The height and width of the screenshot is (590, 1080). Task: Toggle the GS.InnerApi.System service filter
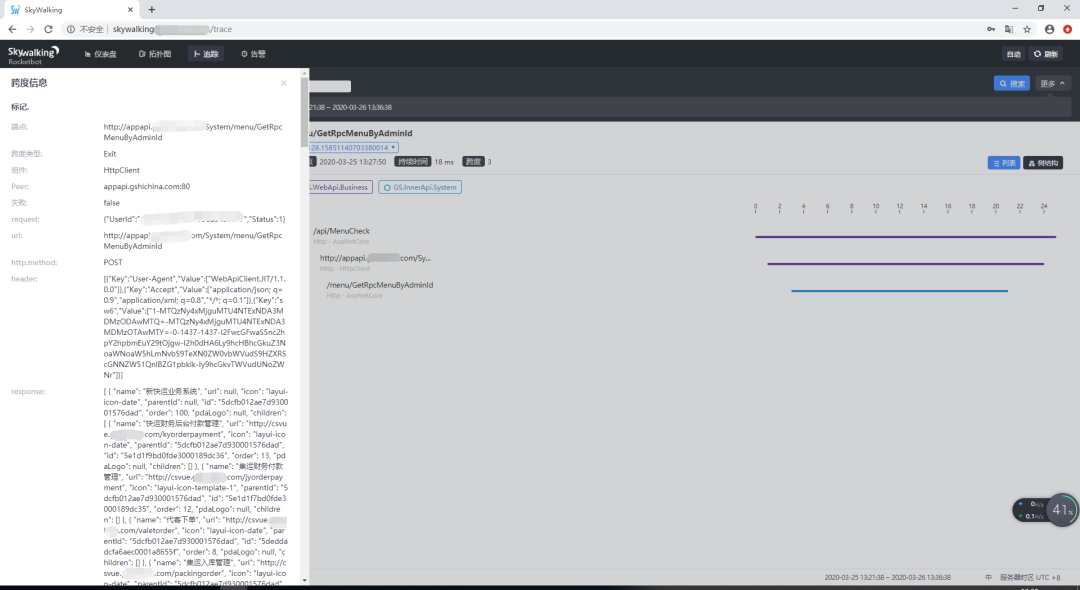pyautogui.click(x=419, y=187)
